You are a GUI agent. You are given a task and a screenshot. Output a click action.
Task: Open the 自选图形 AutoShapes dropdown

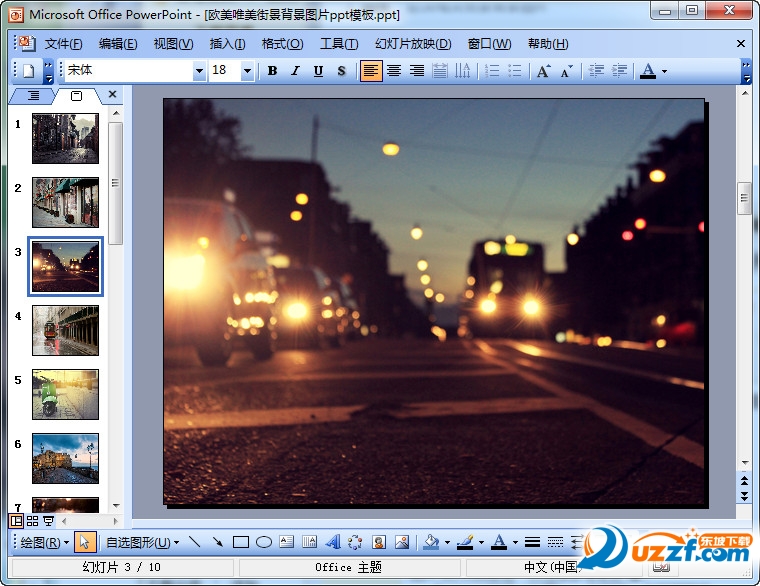click(142, 542)
